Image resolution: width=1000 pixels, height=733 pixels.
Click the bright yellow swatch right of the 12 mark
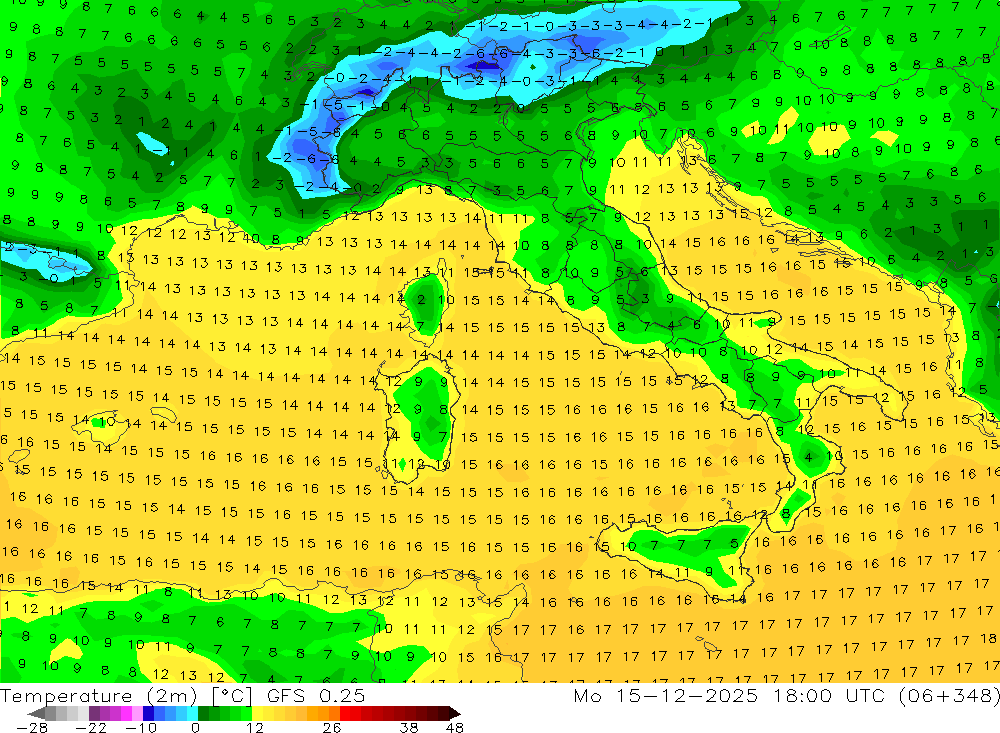[x=258, y=713]
